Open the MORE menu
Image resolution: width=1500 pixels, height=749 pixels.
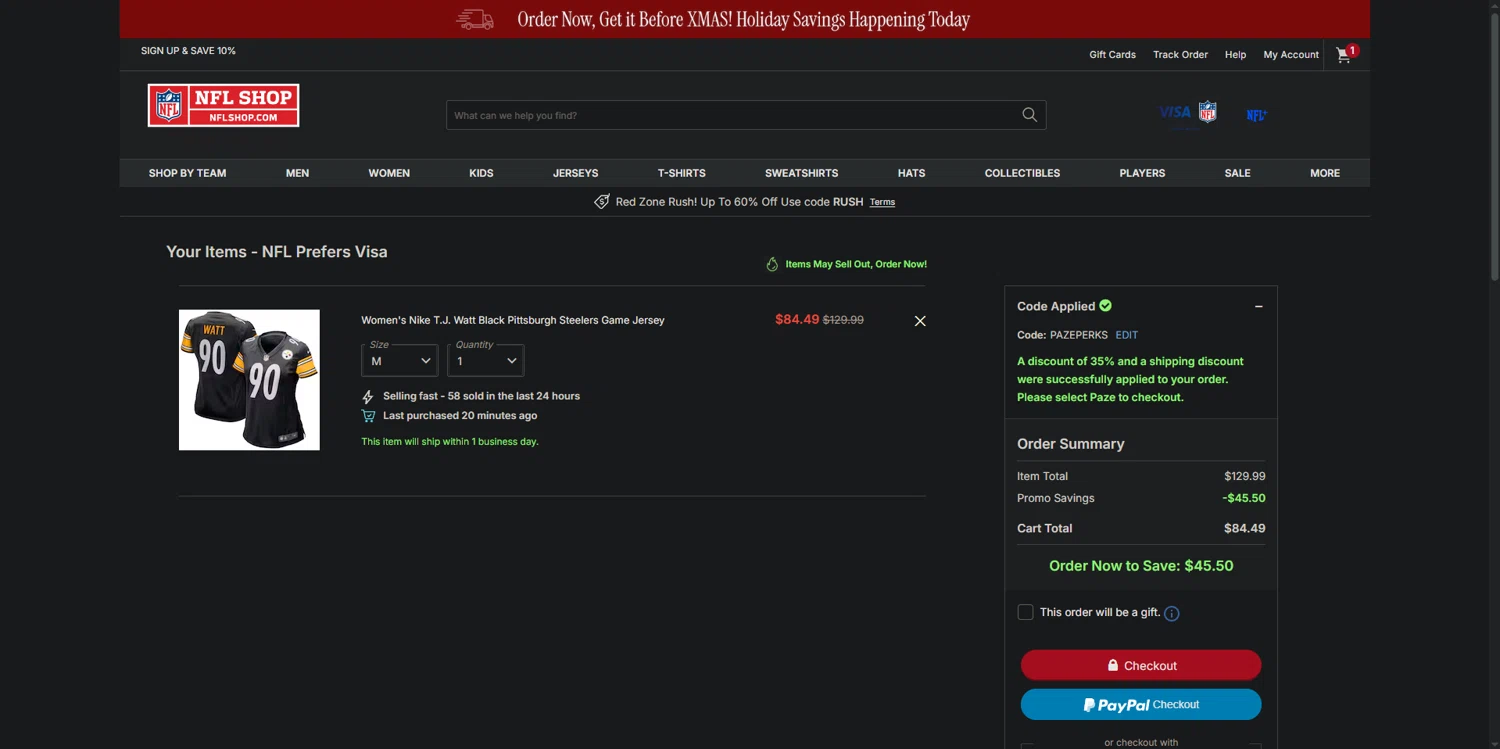click(1325, 173)
